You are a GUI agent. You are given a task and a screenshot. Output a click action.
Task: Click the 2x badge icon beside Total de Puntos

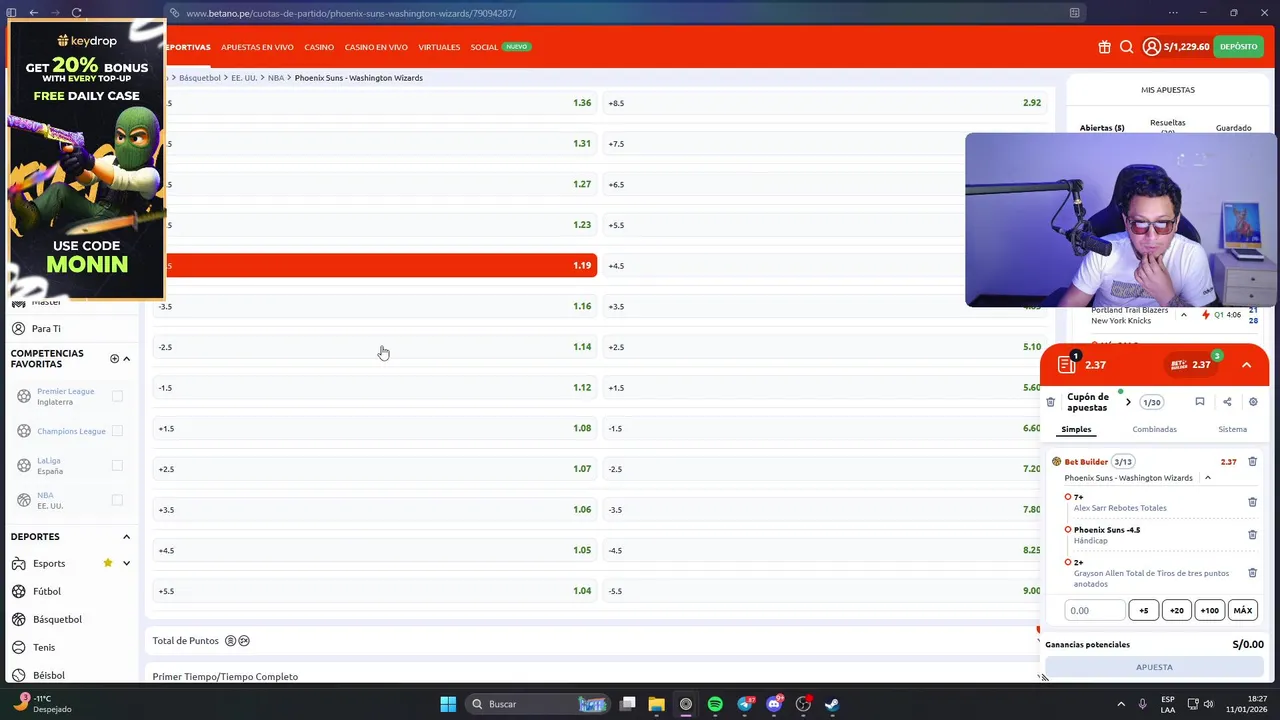[244, 641]
